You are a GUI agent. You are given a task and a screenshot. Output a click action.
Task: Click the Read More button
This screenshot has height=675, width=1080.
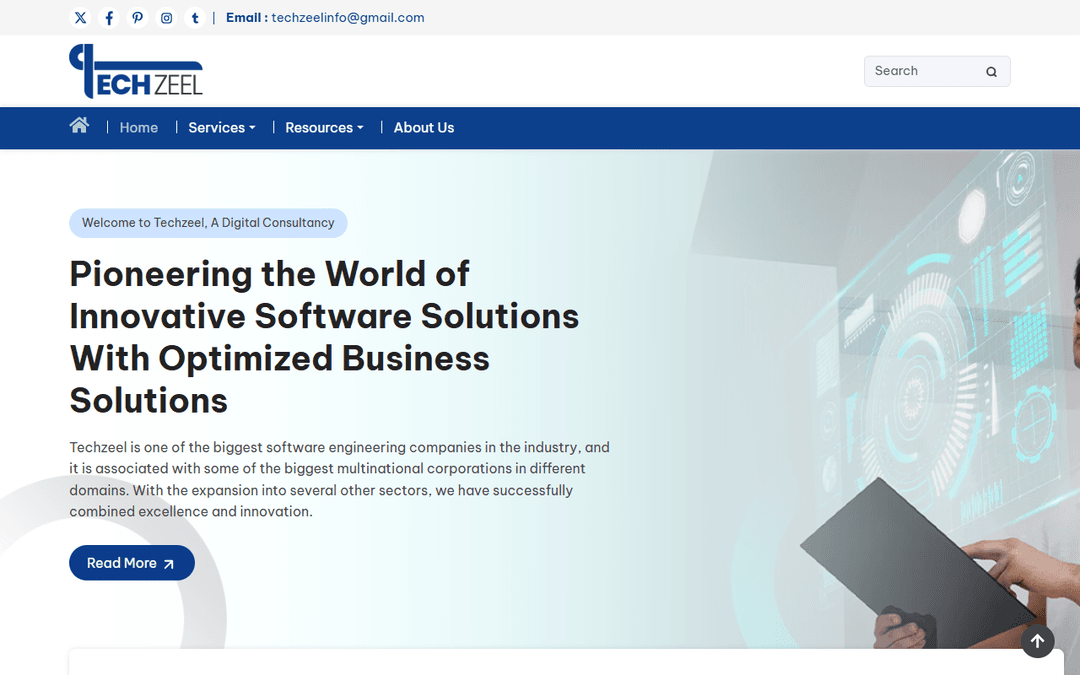[132, 563]
